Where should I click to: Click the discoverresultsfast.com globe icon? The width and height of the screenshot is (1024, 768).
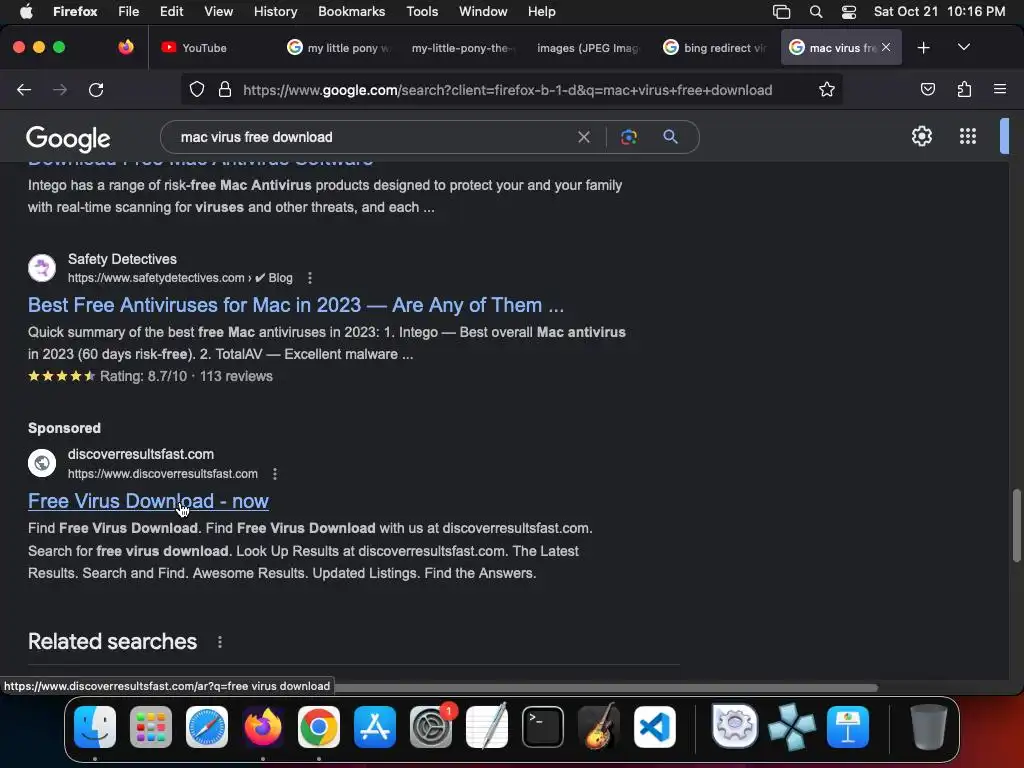[x=42, y=463]
